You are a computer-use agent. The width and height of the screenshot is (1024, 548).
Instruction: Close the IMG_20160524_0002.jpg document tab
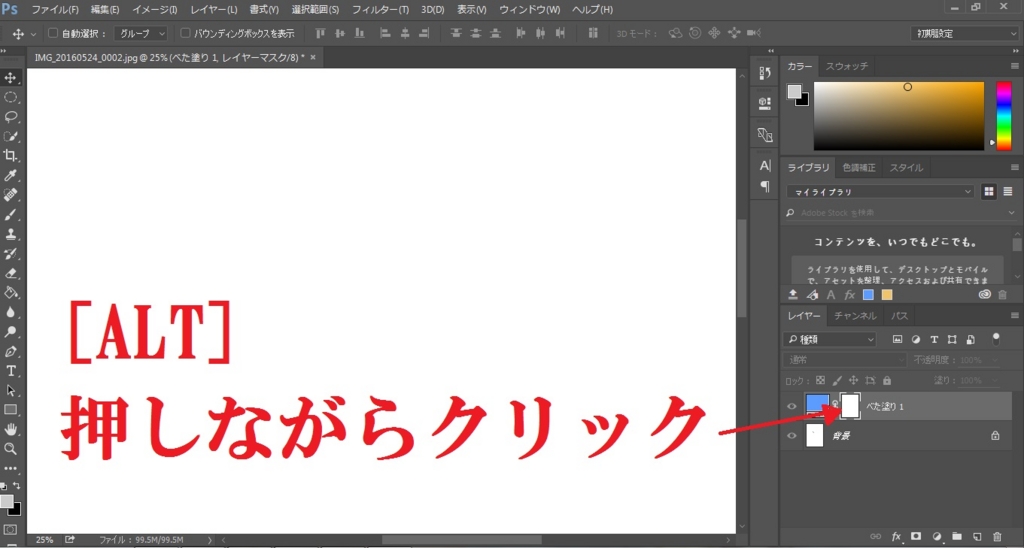coord(313,57)
